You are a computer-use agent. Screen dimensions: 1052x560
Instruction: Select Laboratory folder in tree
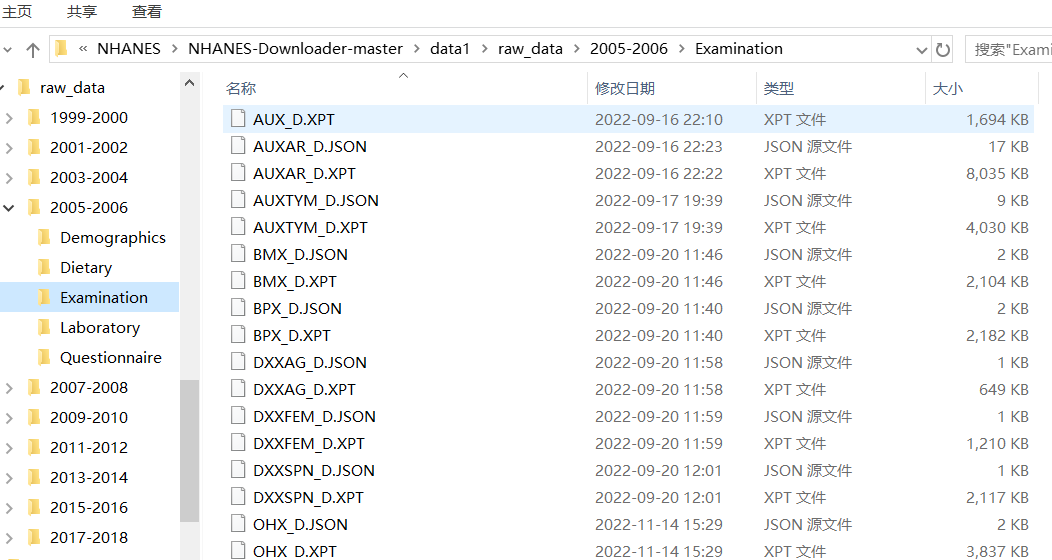tap(100, 327)
